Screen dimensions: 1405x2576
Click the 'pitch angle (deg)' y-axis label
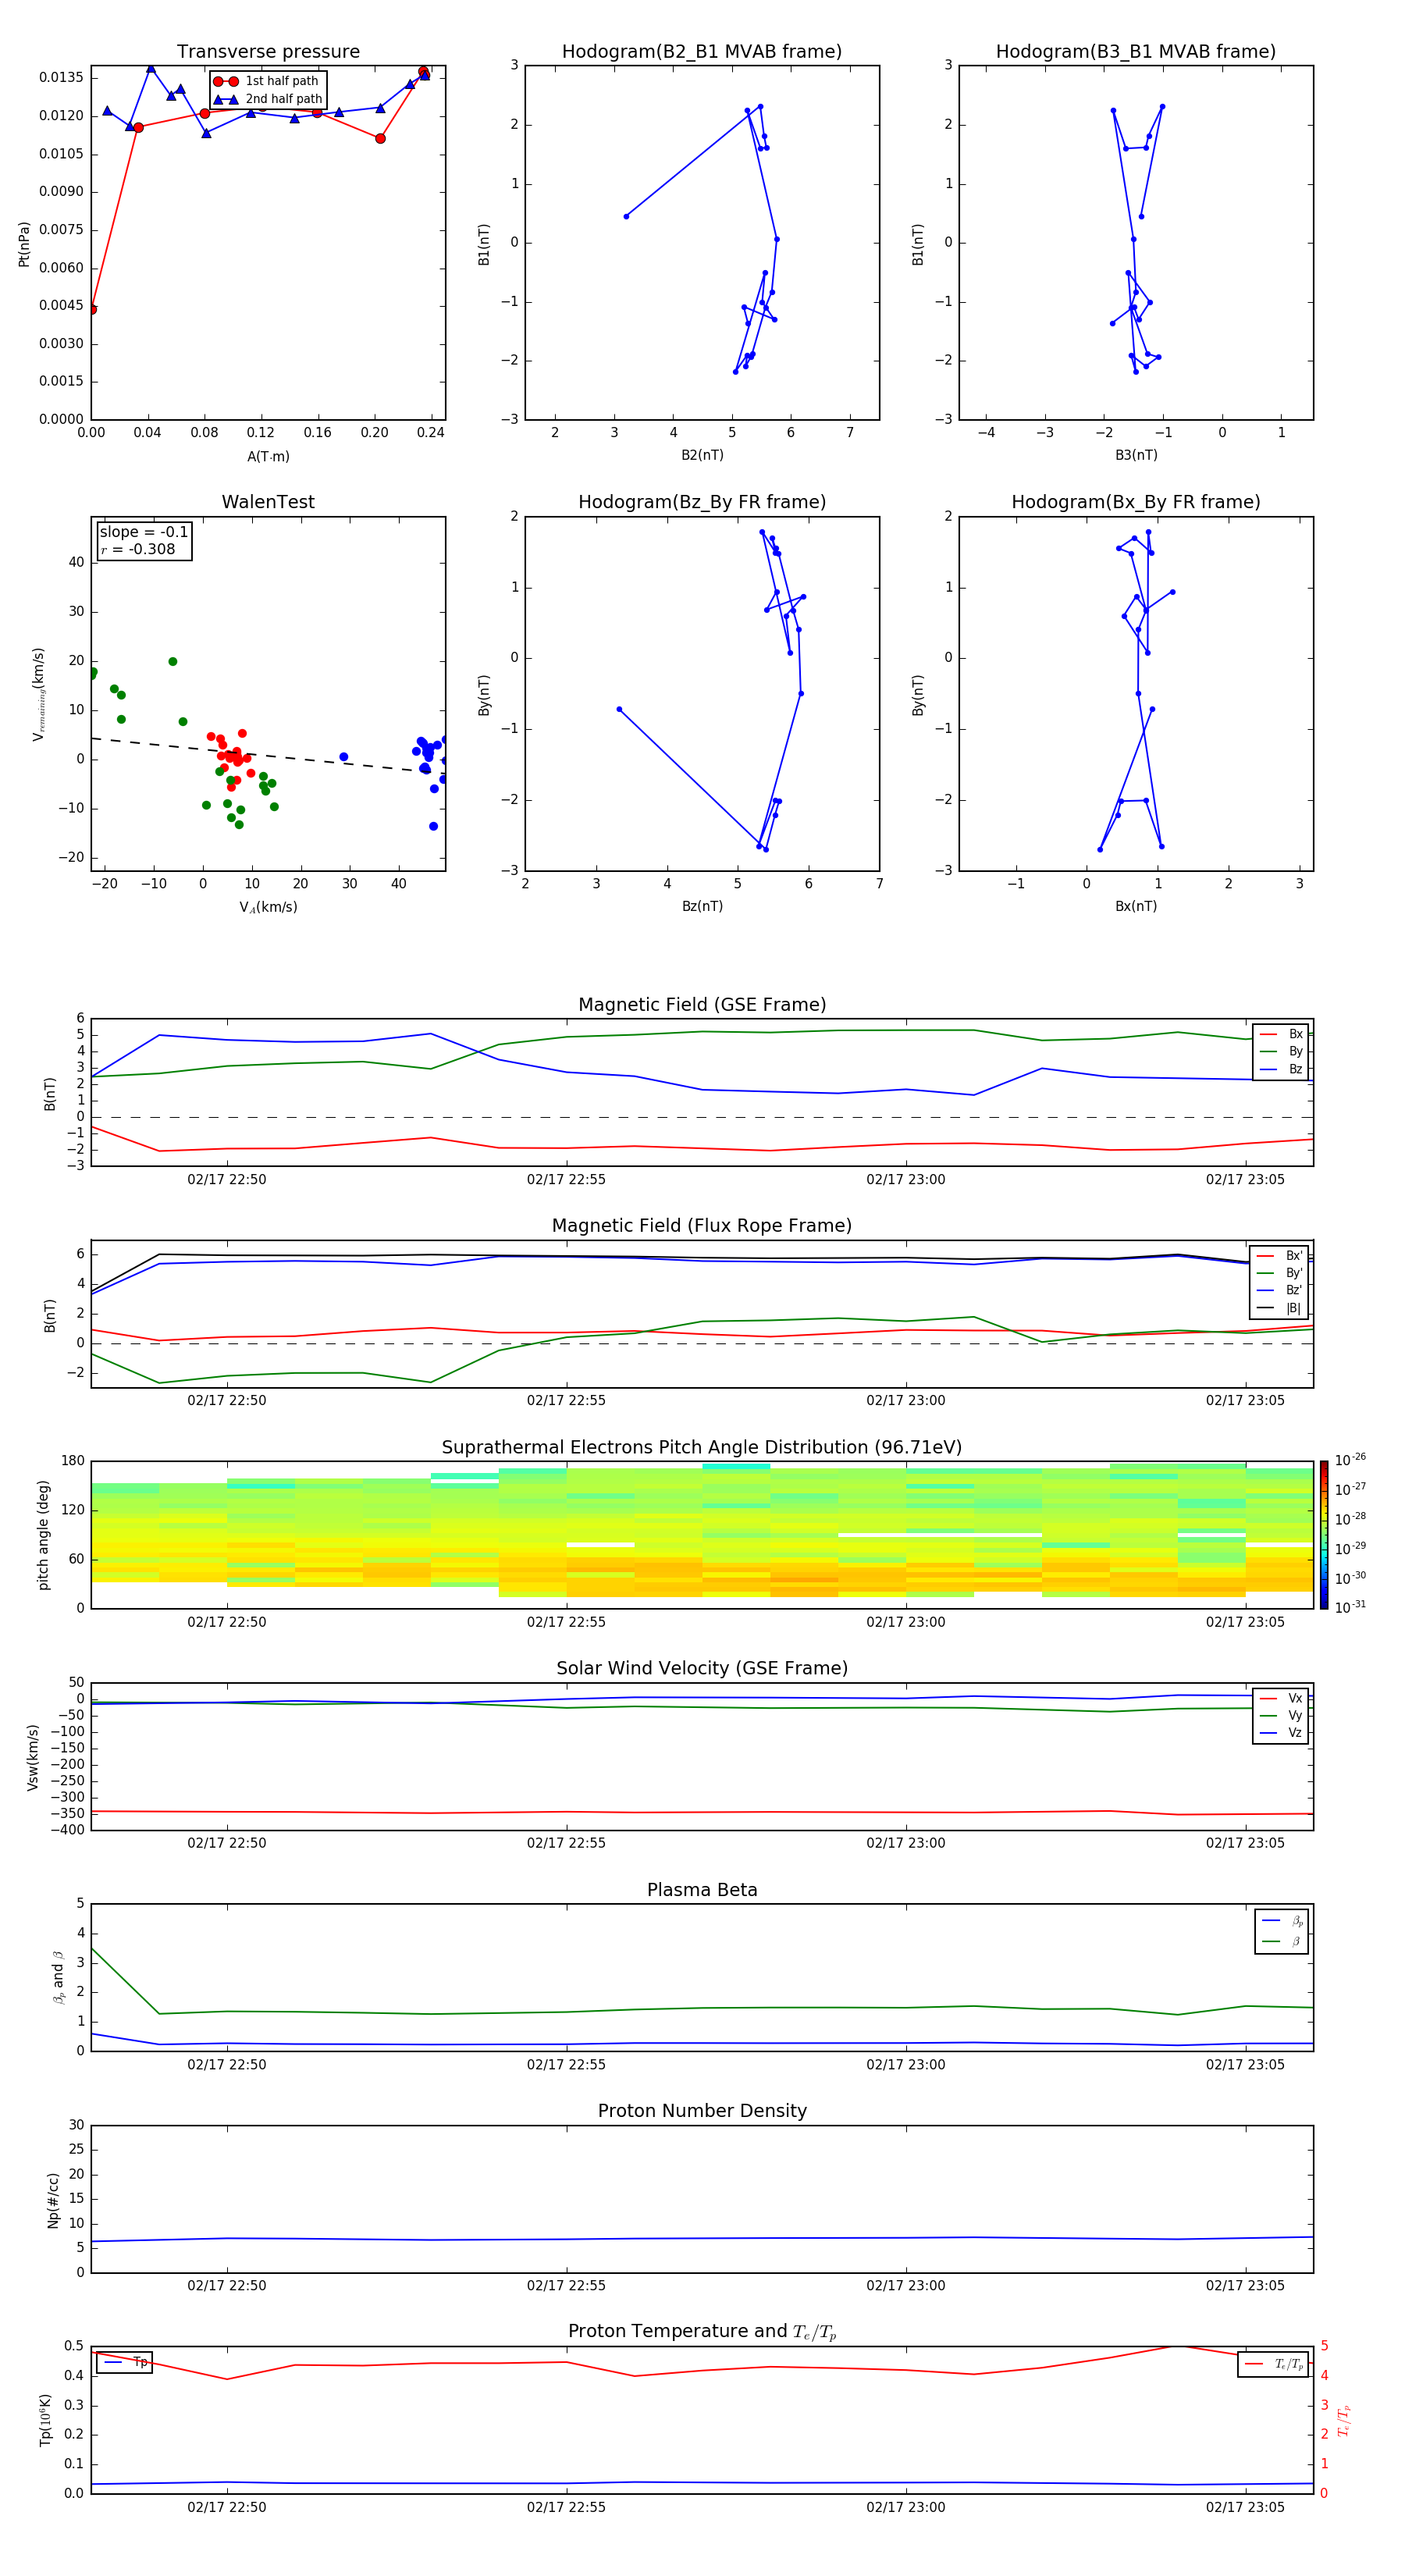[43, 1535]
